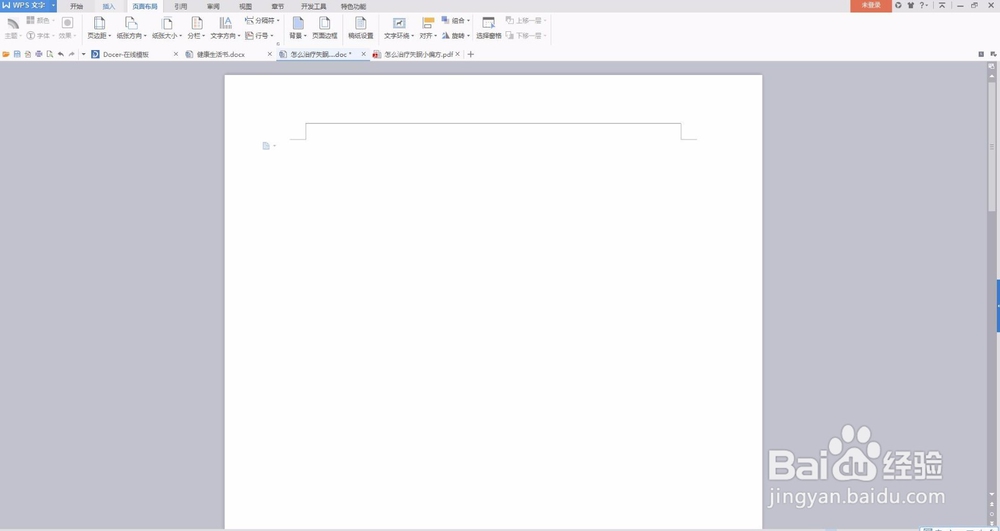Screen dimensions: 1000x531
Task: Close the 怎么治疗失眠小偏方.pdf tab
Action: tap(457, 54)
